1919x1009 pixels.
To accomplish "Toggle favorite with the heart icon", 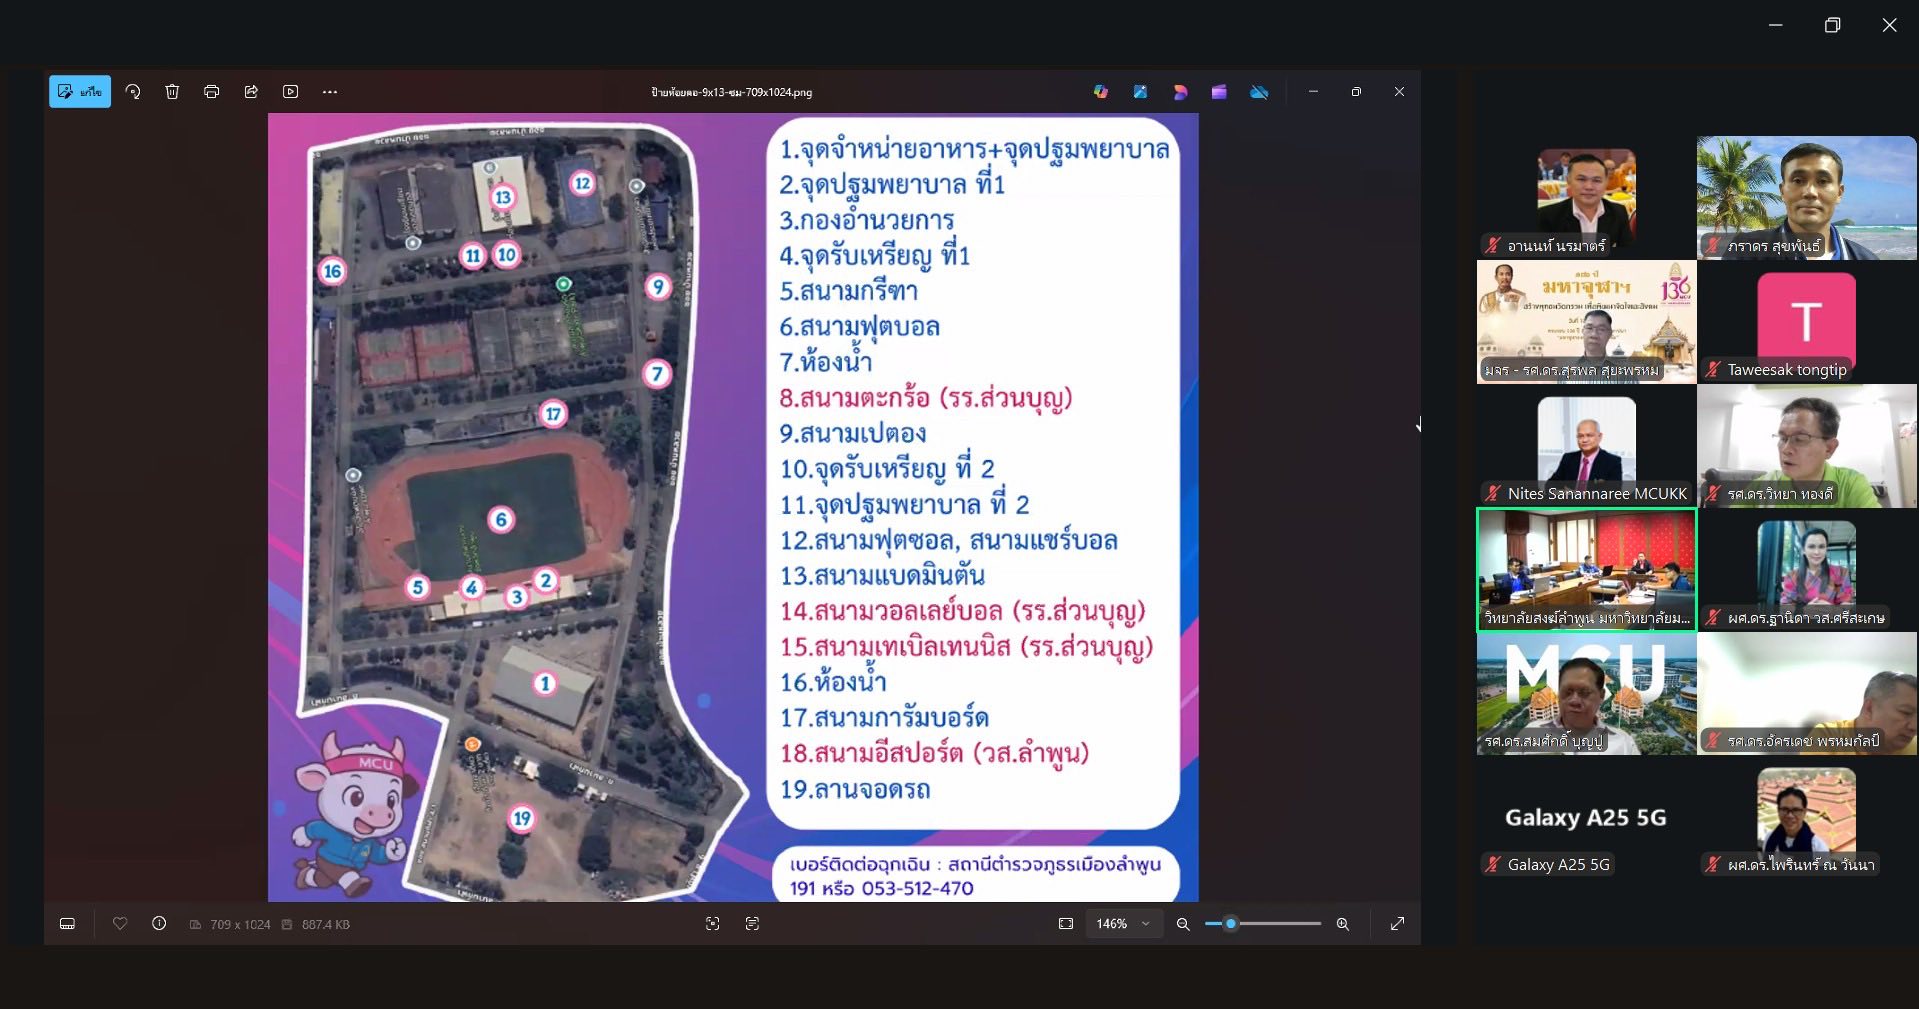I will point(120,924).
